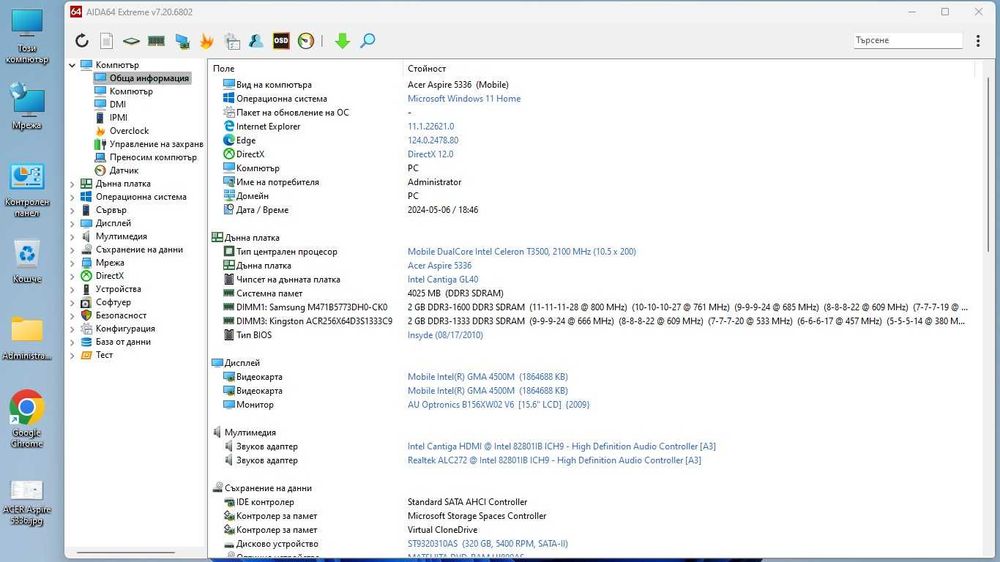1000x562 pixels.
Task: Open the Overclock tree item
Action: coord(129,131)
